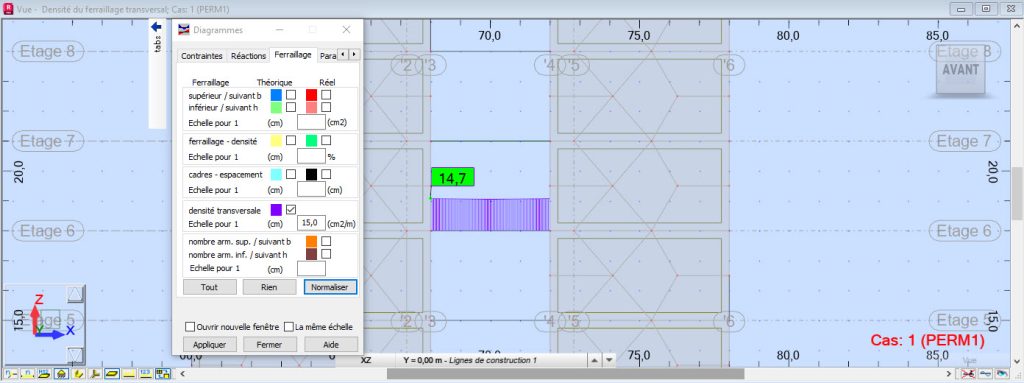Click the Diagrammes dialog title icon

click(184, 29)
